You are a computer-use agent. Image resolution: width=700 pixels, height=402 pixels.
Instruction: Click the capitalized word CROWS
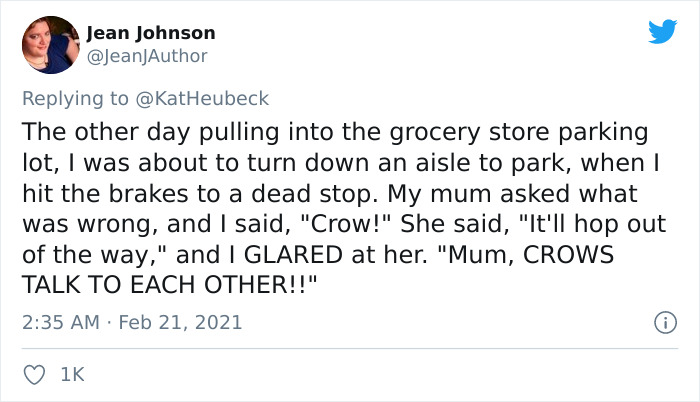click(x=568, y=255)
